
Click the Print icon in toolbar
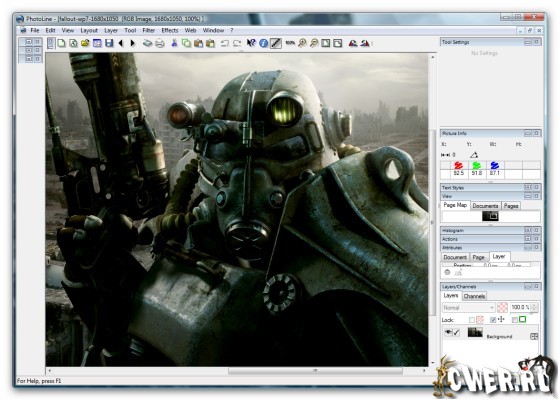point(160,44)
